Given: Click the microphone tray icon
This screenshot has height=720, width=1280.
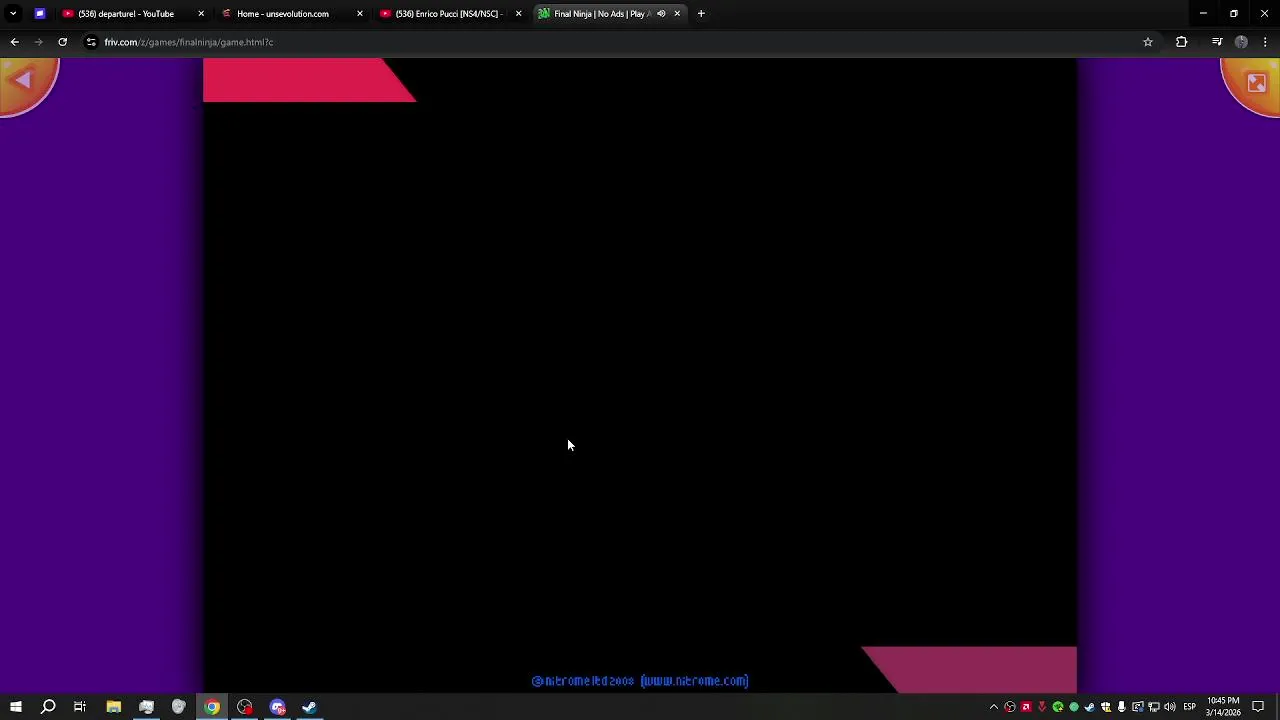Looking at the screenshot, I should click(1121, 707).
